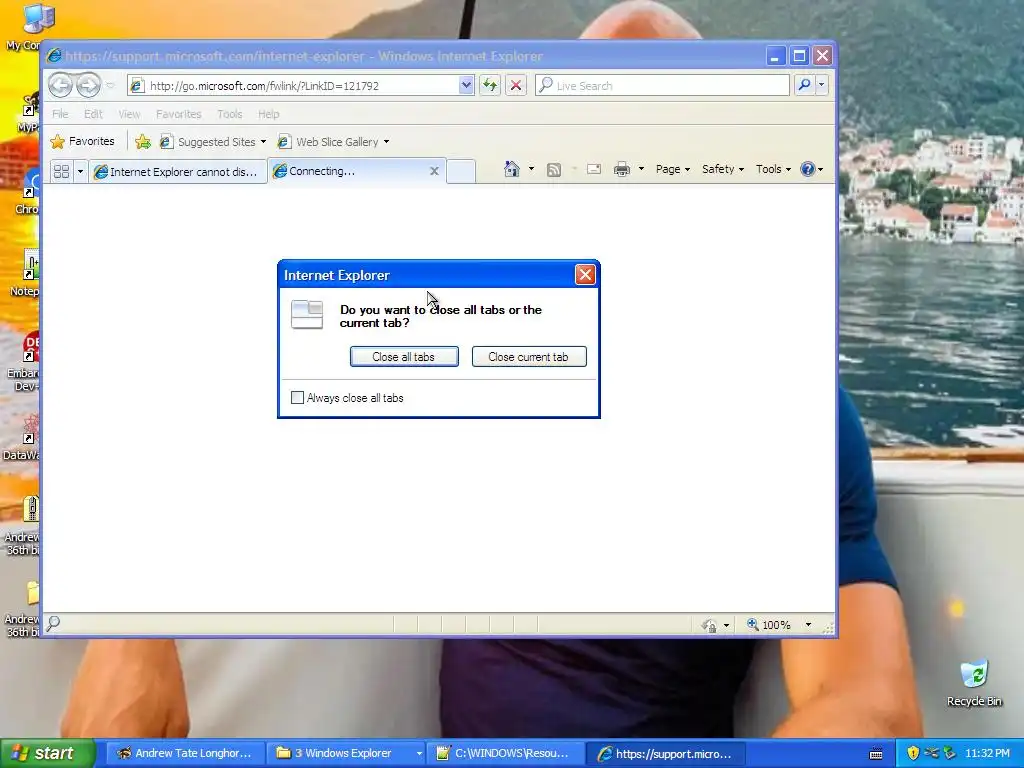Open the View menu
Viewport: 1024px width, 768px height.
click(129, 114)
